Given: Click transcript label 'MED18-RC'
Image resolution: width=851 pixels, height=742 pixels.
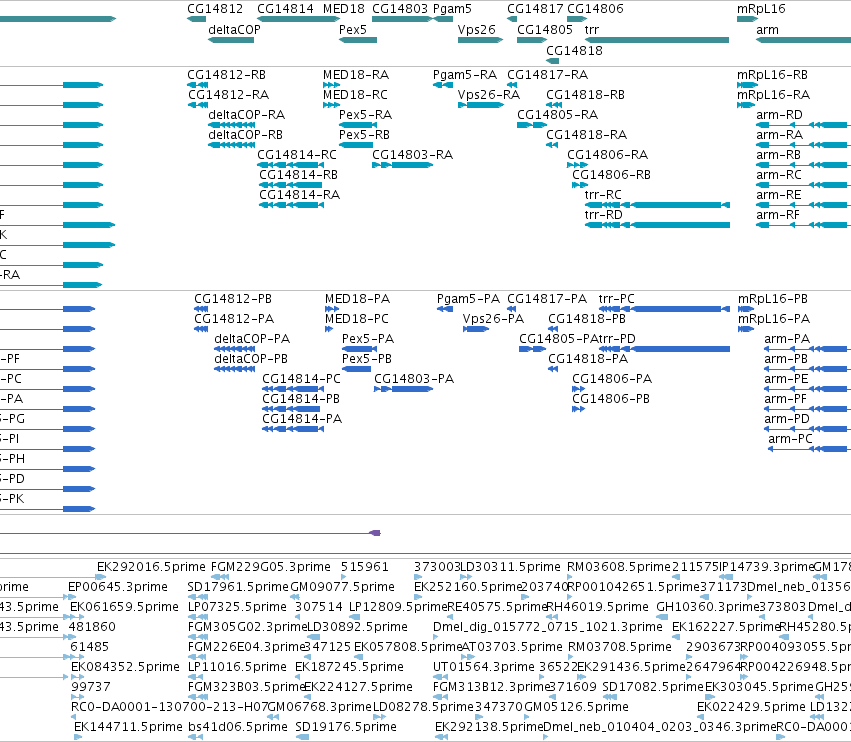Looking at the screenshot, I should pos(355,94).
